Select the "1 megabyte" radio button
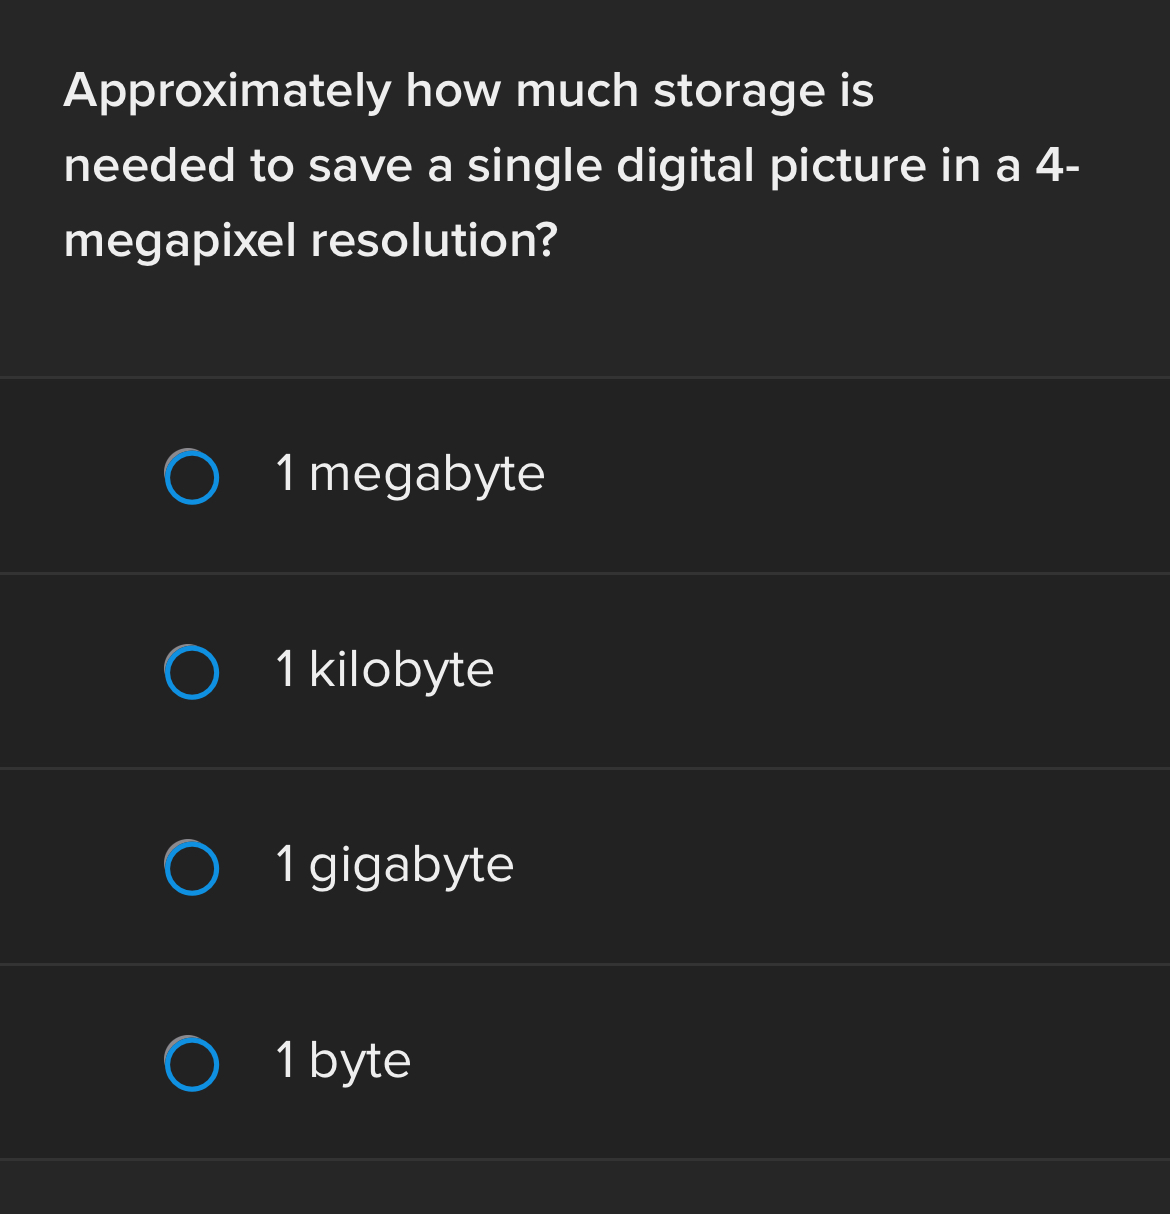This screenshot has height=1214, width=1170. [x=191, y=477]
